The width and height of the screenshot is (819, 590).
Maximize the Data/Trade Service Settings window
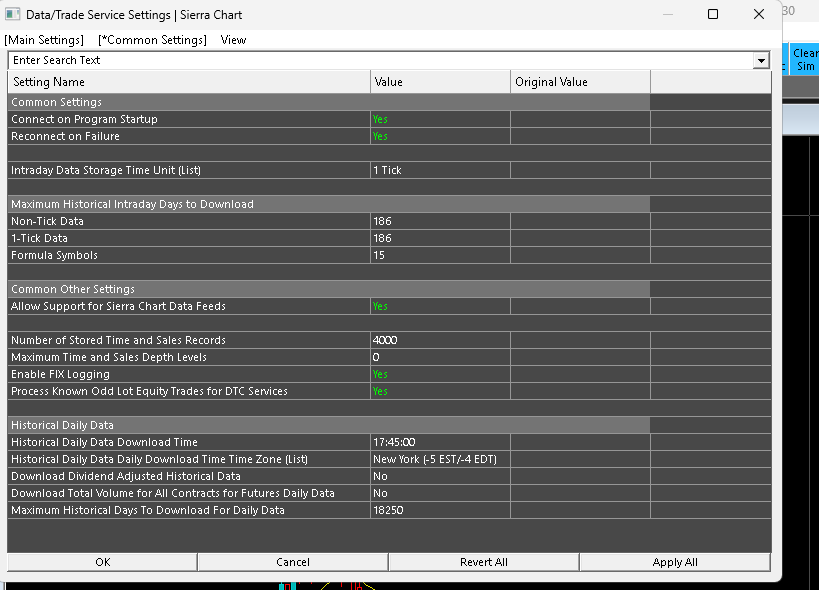pos(712,14)
